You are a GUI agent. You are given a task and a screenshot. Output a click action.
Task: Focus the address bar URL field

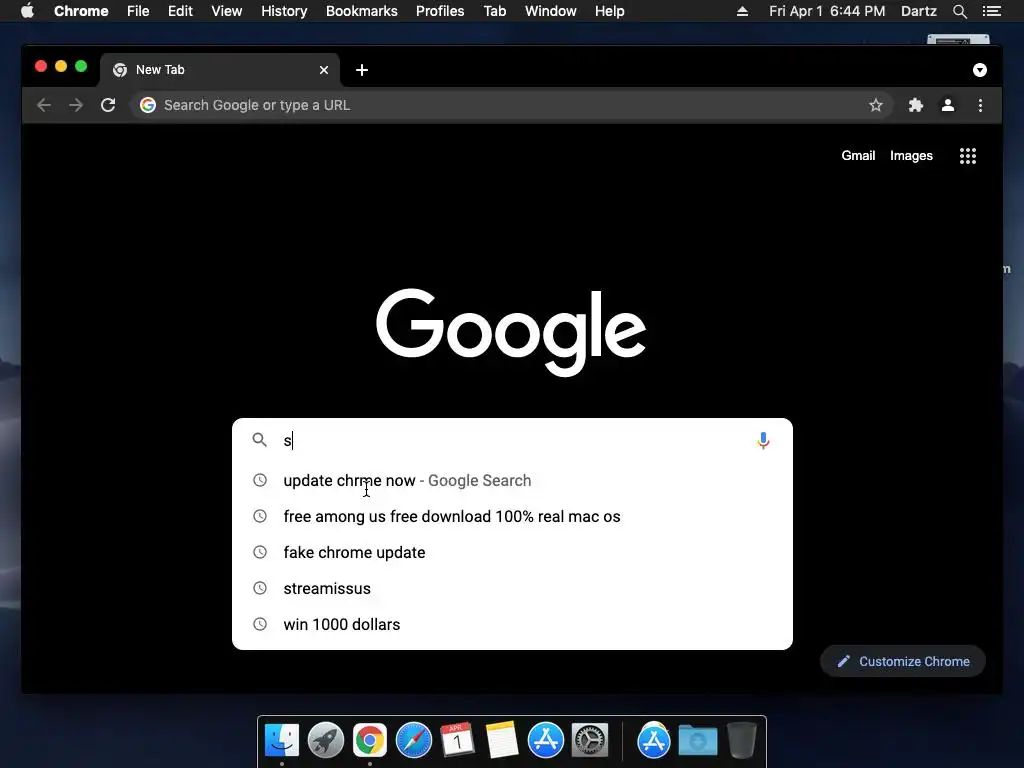511,105
